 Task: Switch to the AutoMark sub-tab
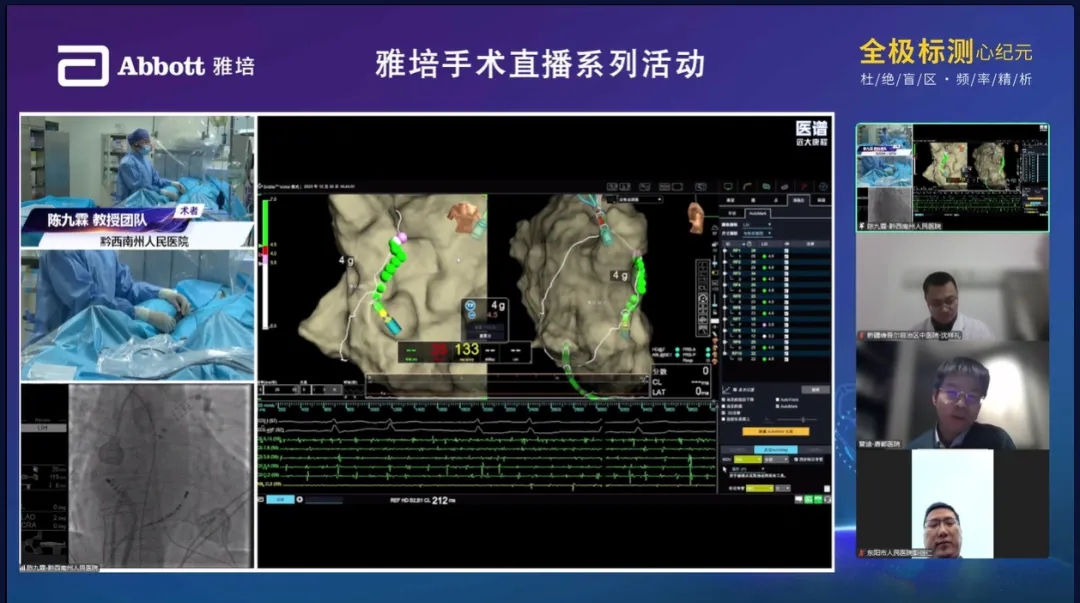pos(759,212)
